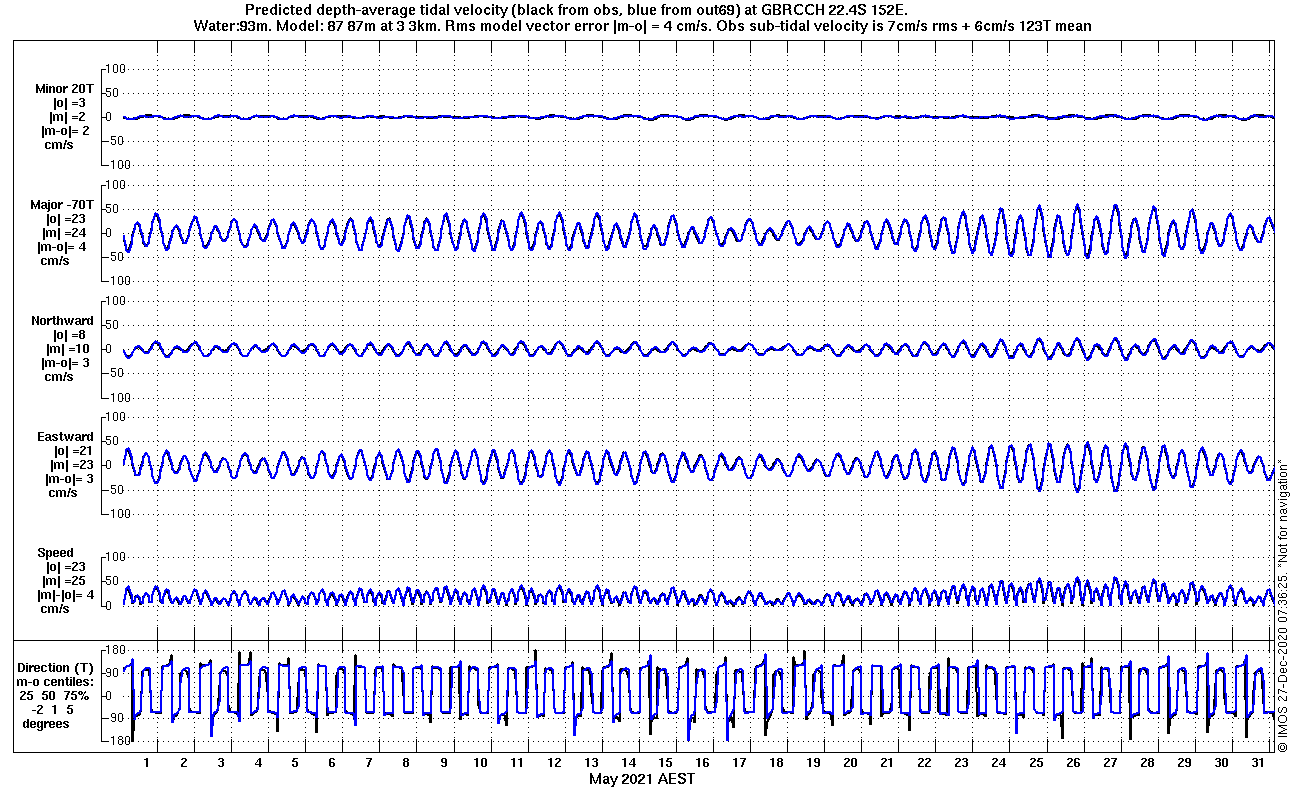
Task: Select the 'Direction (T)' panel label
Action: tap(57, 668)
